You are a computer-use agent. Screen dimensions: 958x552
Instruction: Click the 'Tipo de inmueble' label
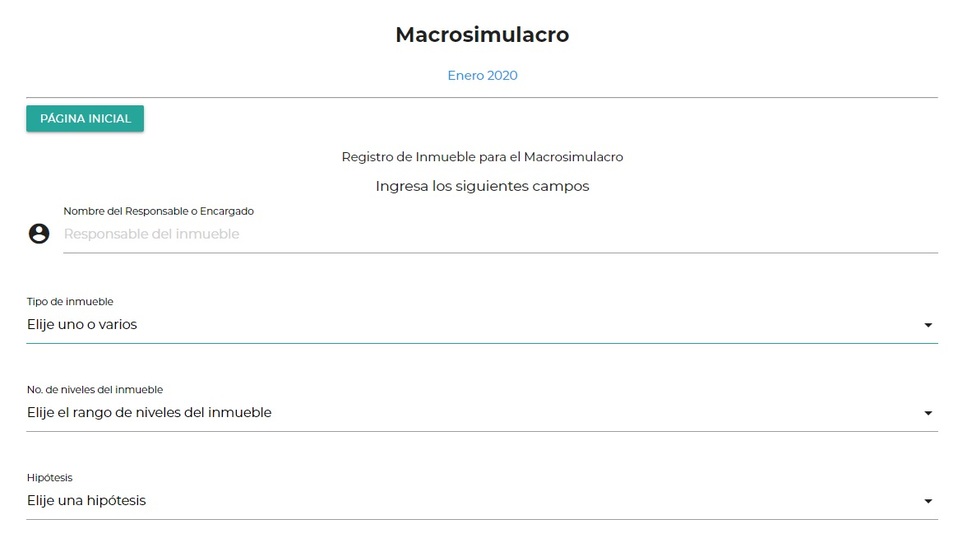tap(70, 301)
